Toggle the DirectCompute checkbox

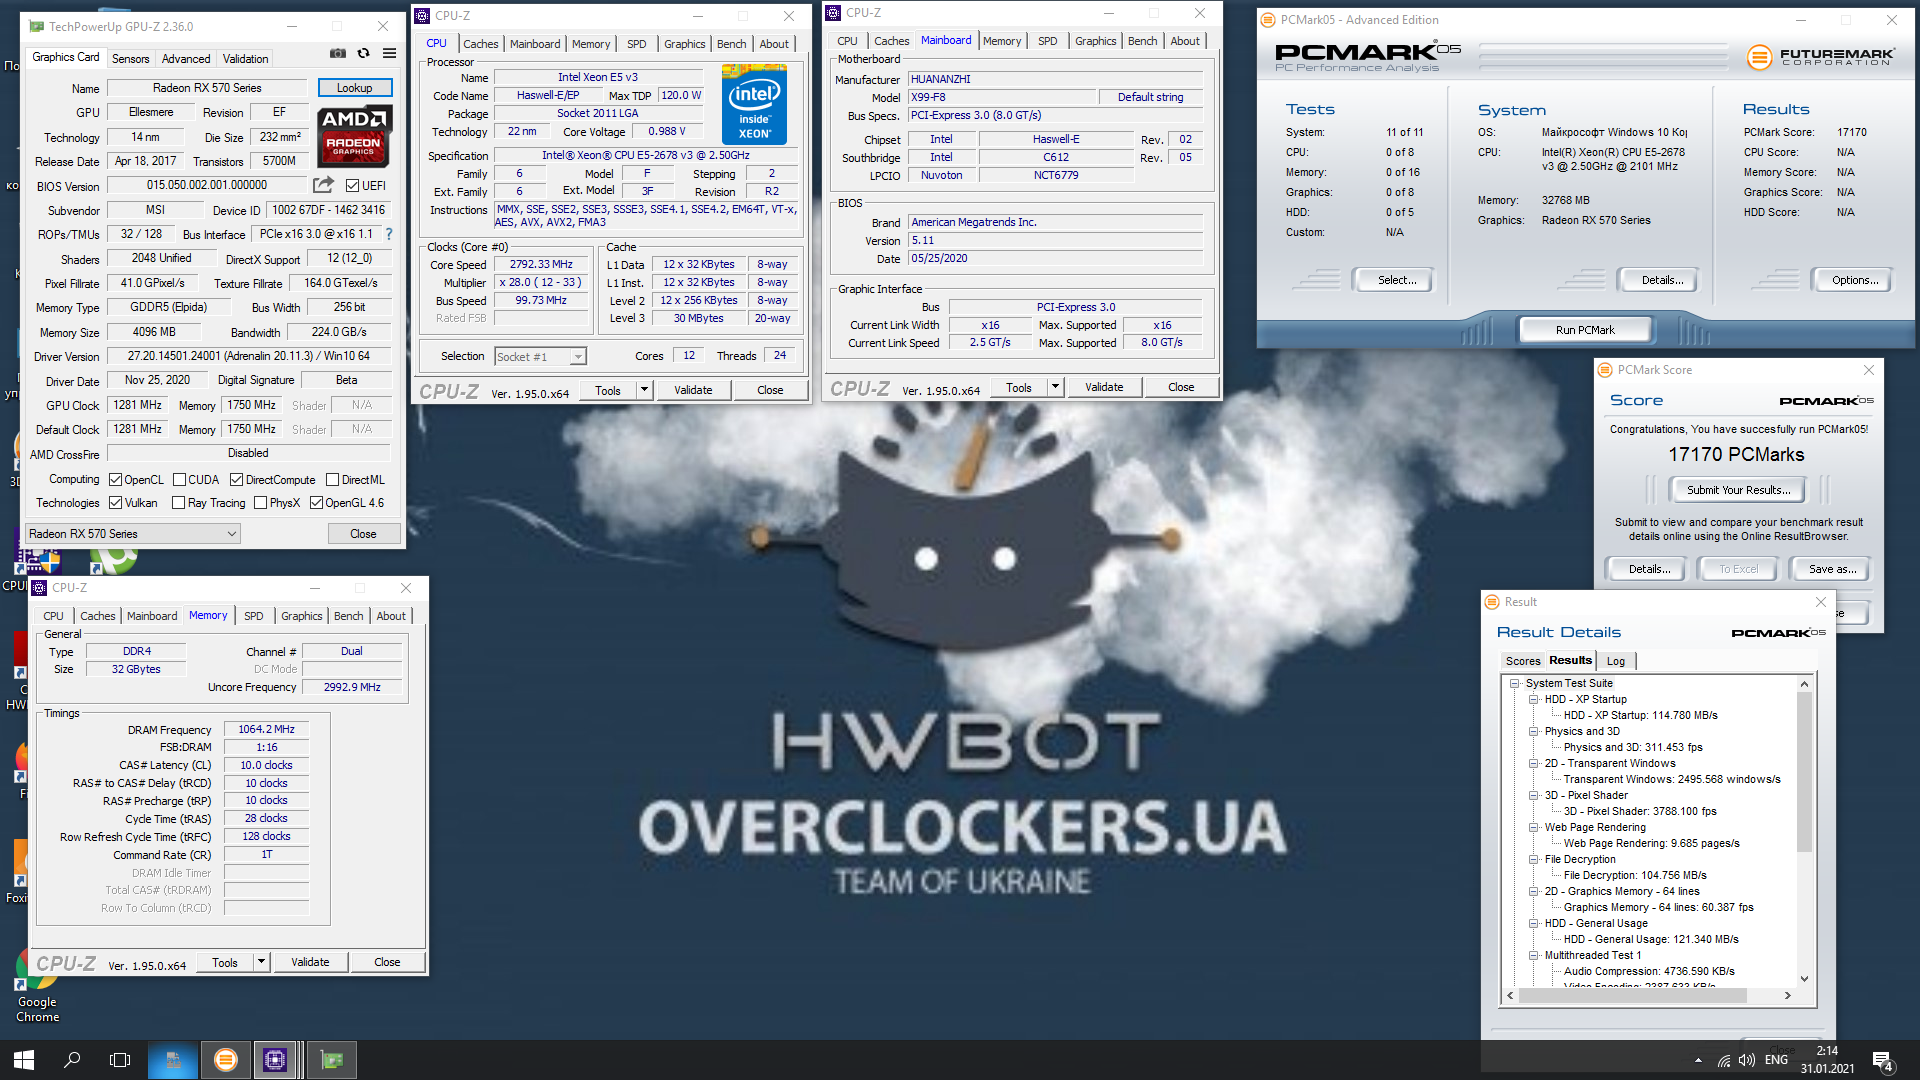tap(237, 480)
